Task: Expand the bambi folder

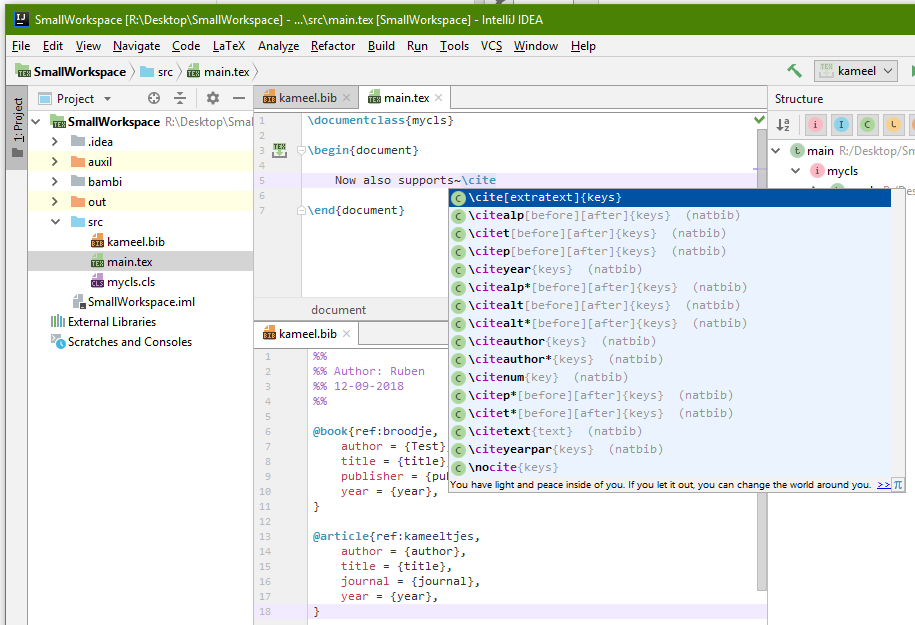Action: [x=55, y=181]
